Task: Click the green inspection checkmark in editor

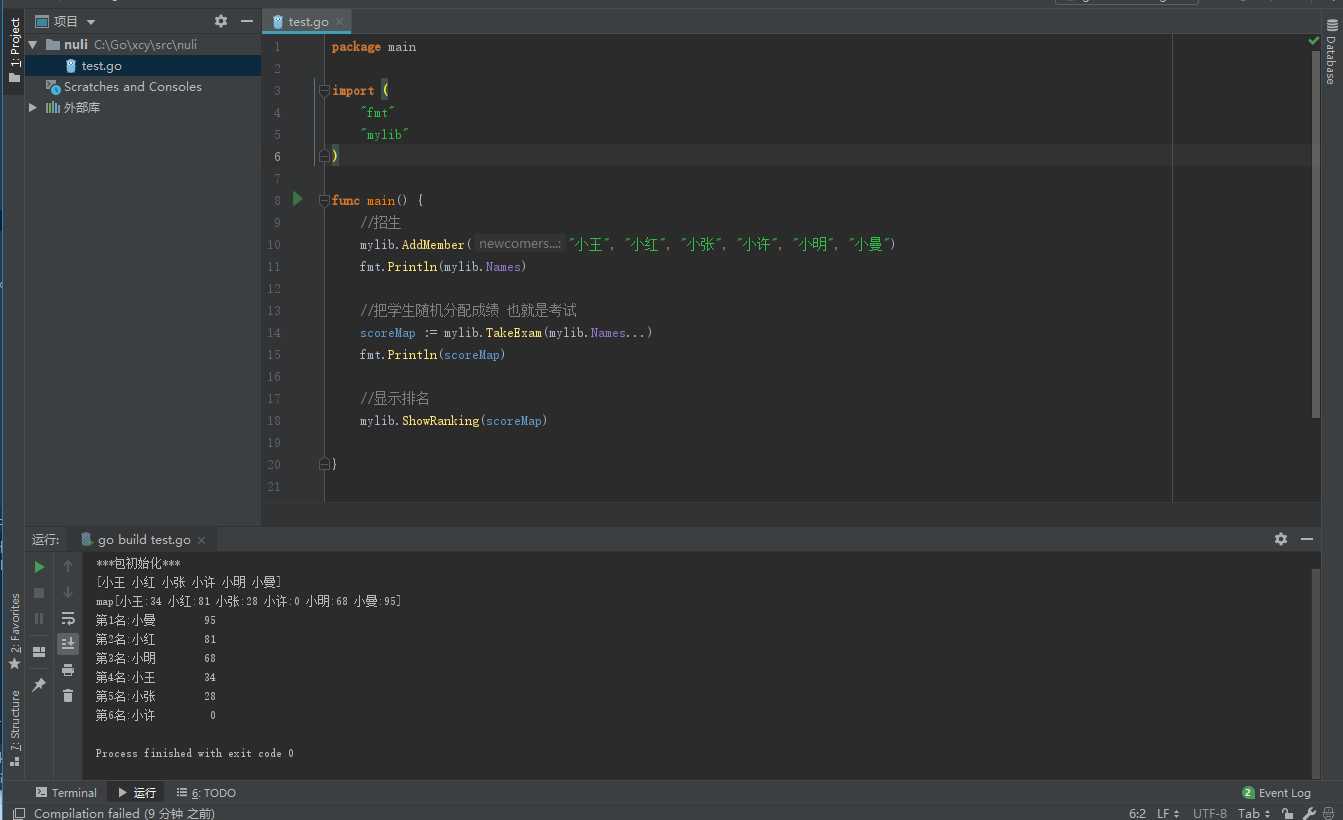Action: [1313, 41]
